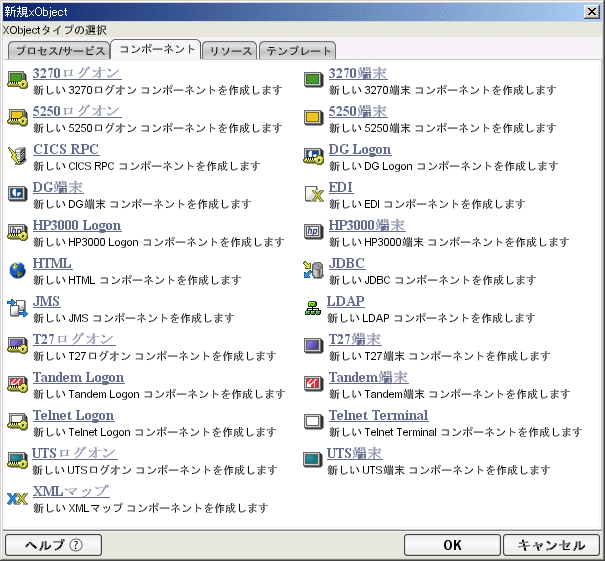This screenshot has width=605, height=561.
Task: Click the description 新しい HTML コンポーネントを作成します
Action: point(137,280)
